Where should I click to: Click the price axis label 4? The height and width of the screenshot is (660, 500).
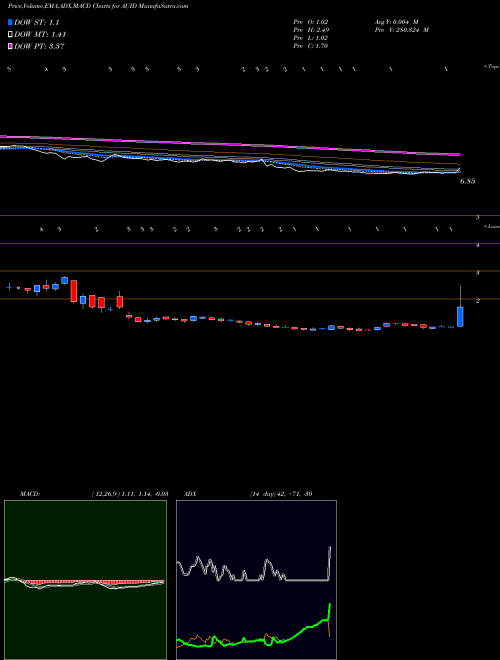point(478,245)
